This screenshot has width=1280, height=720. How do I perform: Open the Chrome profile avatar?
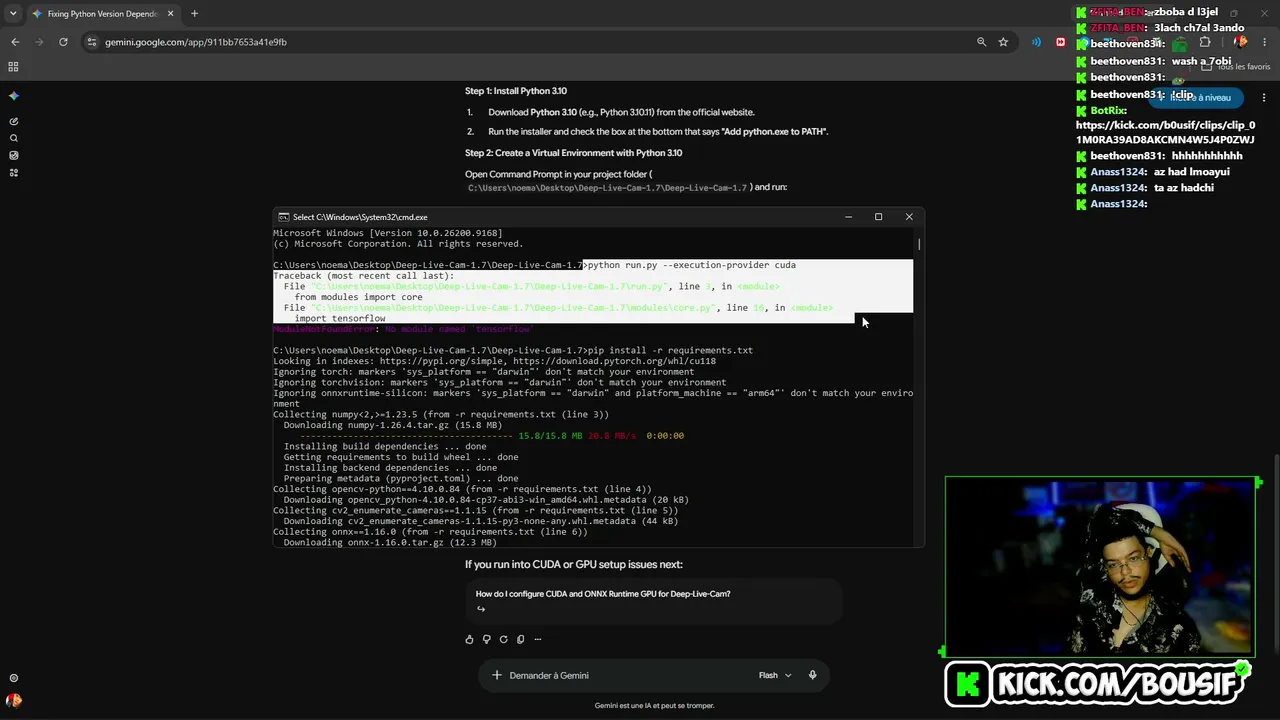1241,42
